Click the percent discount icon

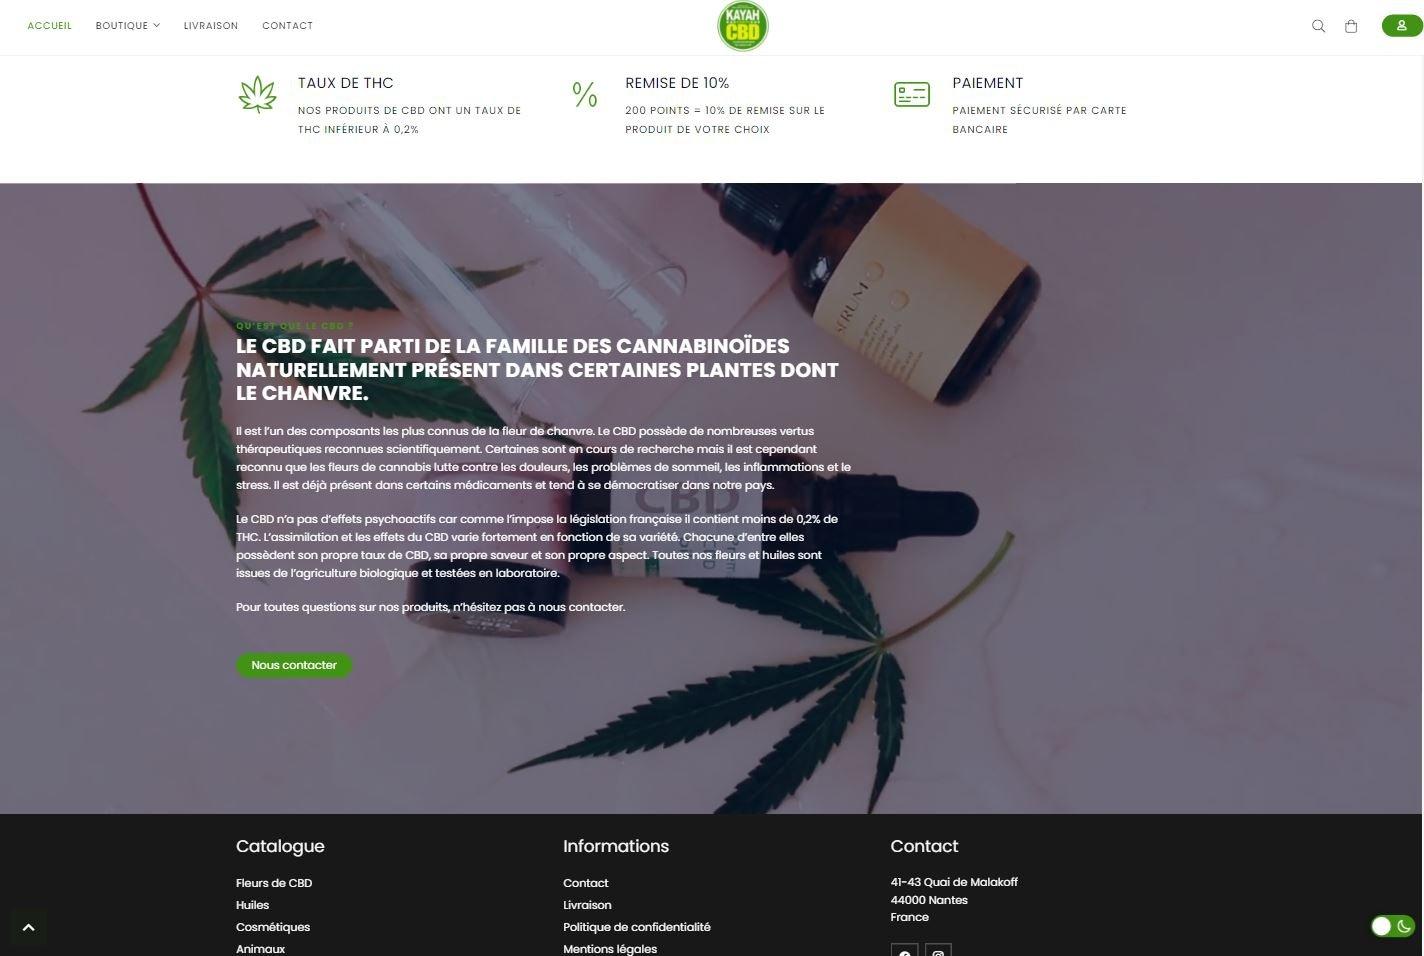click(585, 95)
